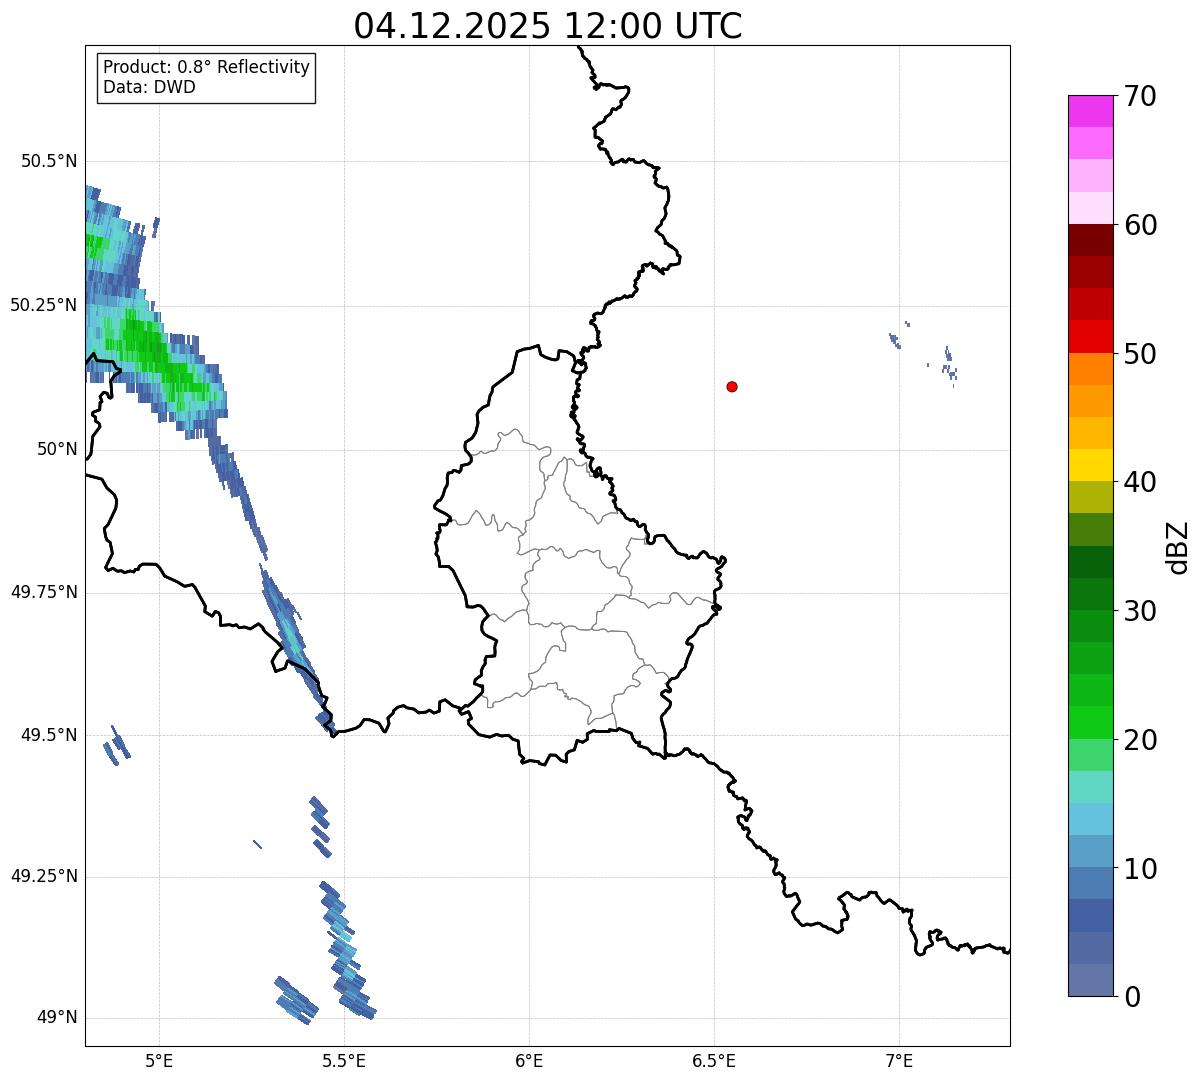Viewport: 1202px width, 1081px height.
Task: Click the 6°E longitude label
Action: coord(529,1060)
